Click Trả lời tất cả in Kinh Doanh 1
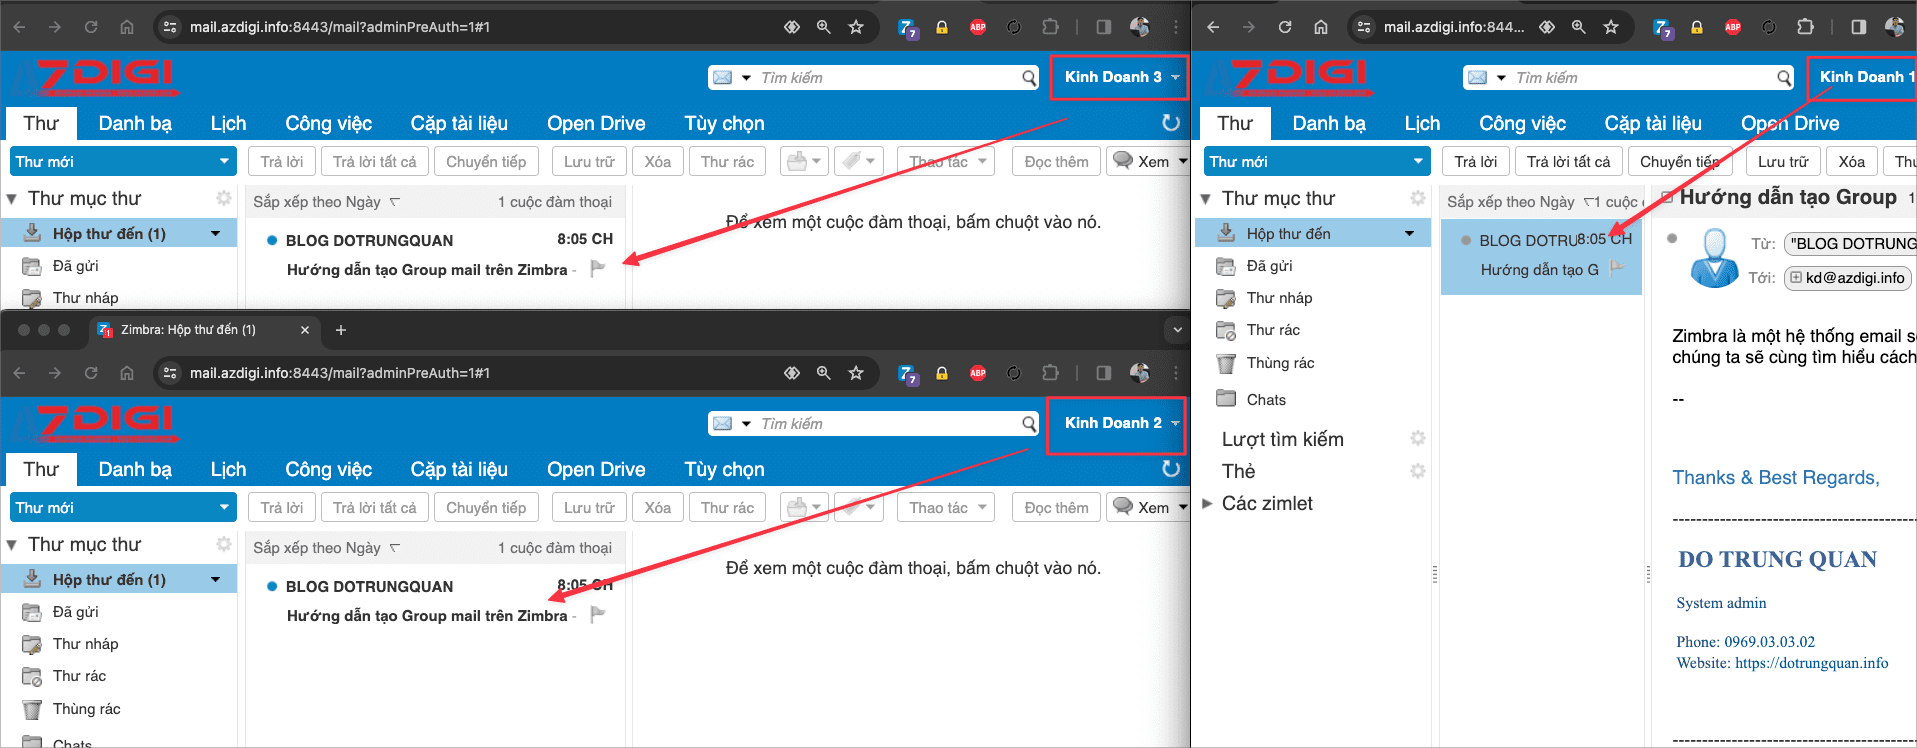The height and width of the screenshot is (748, 1917). (x=1568, y=162)
